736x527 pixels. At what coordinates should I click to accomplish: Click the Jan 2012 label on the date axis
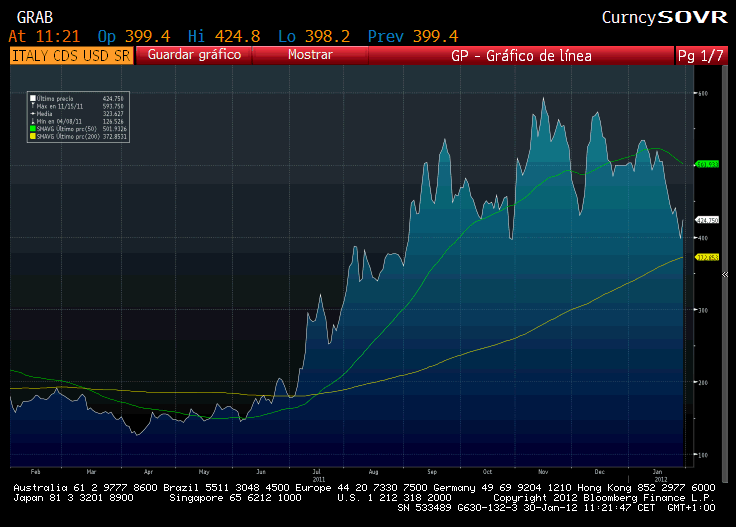click(659, 475)
